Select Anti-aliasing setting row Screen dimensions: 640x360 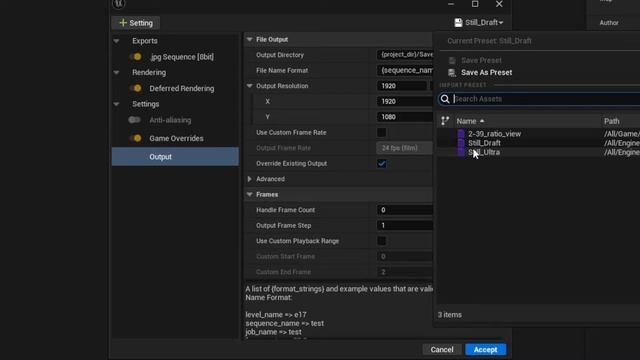tap(170, 120)
